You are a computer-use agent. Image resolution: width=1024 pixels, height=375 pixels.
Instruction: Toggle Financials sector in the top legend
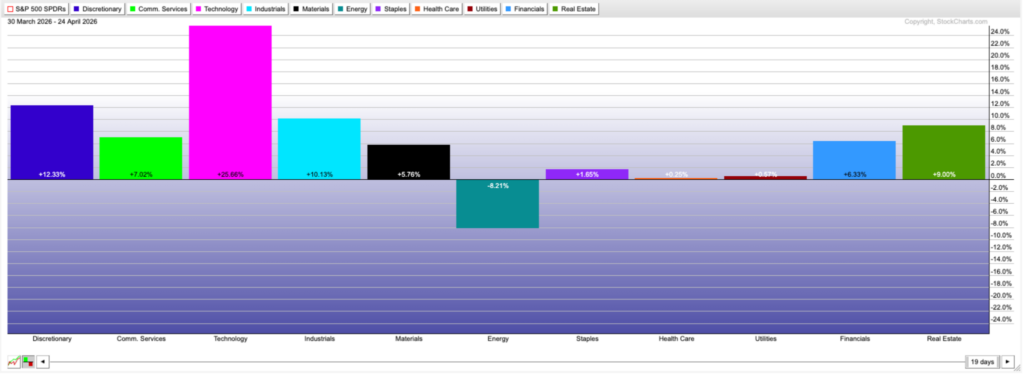[525, 9]
